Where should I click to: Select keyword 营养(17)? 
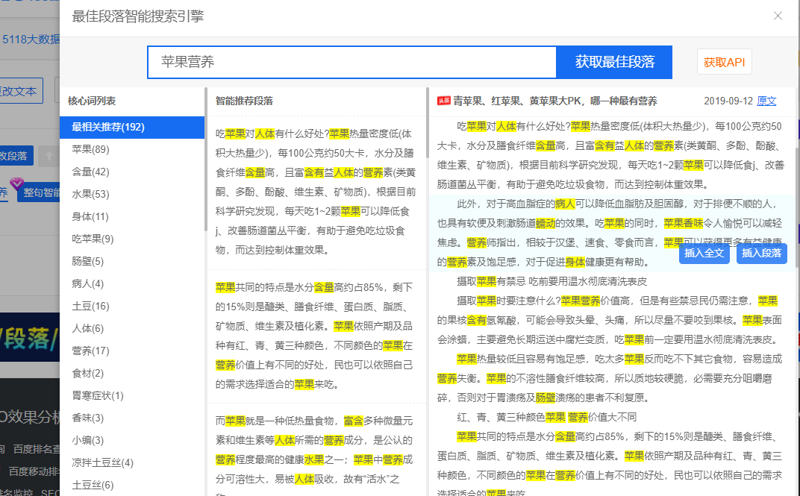click(x=91, y=351)
